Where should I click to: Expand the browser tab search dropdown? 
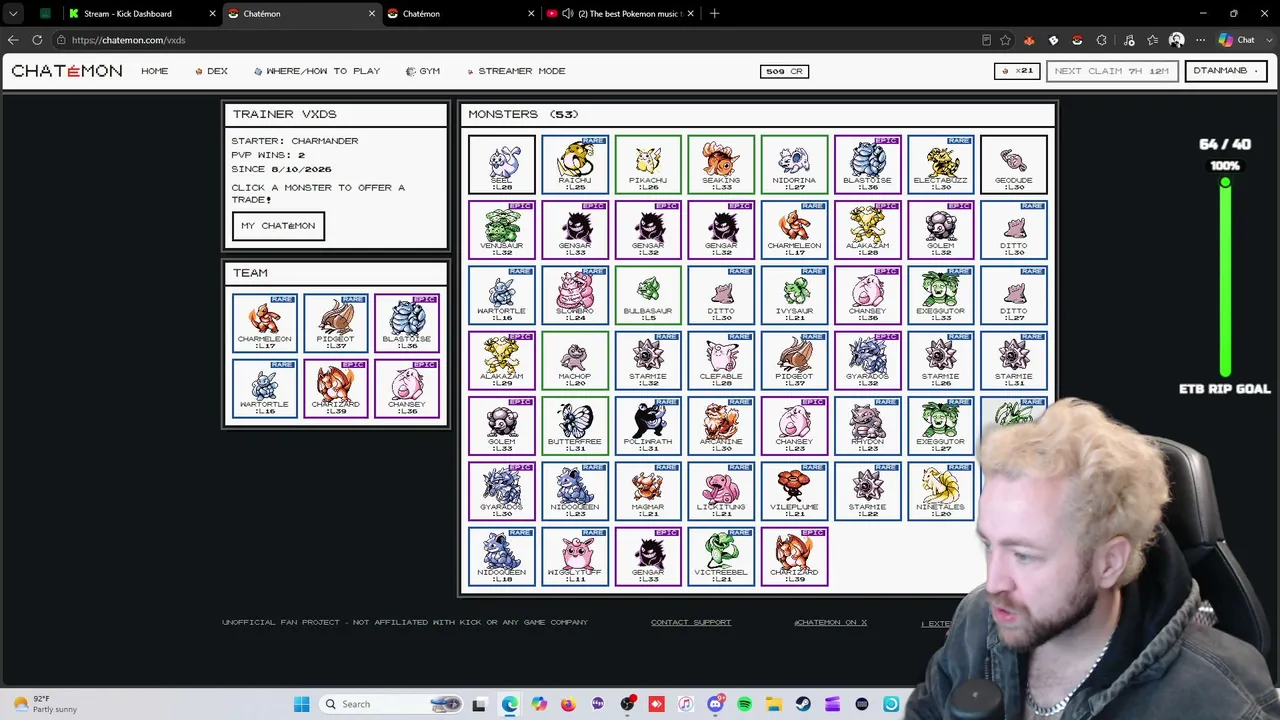tap(13, 14)
